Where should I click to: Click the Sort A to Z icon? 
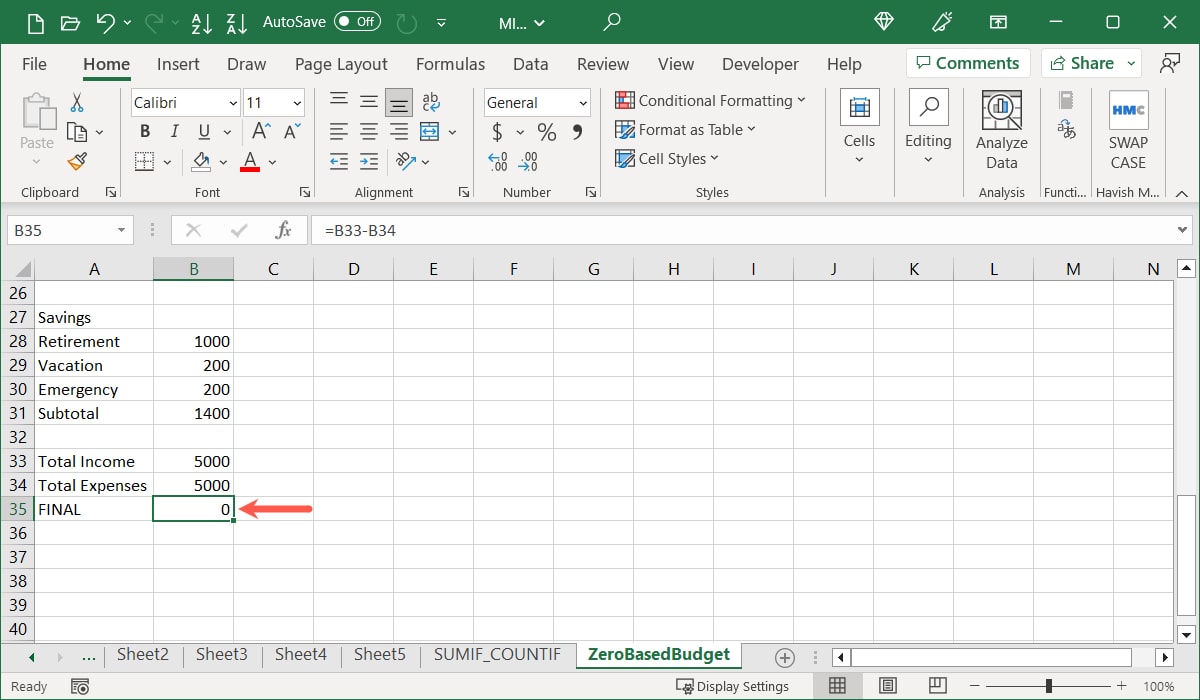[x=200, y=22]
